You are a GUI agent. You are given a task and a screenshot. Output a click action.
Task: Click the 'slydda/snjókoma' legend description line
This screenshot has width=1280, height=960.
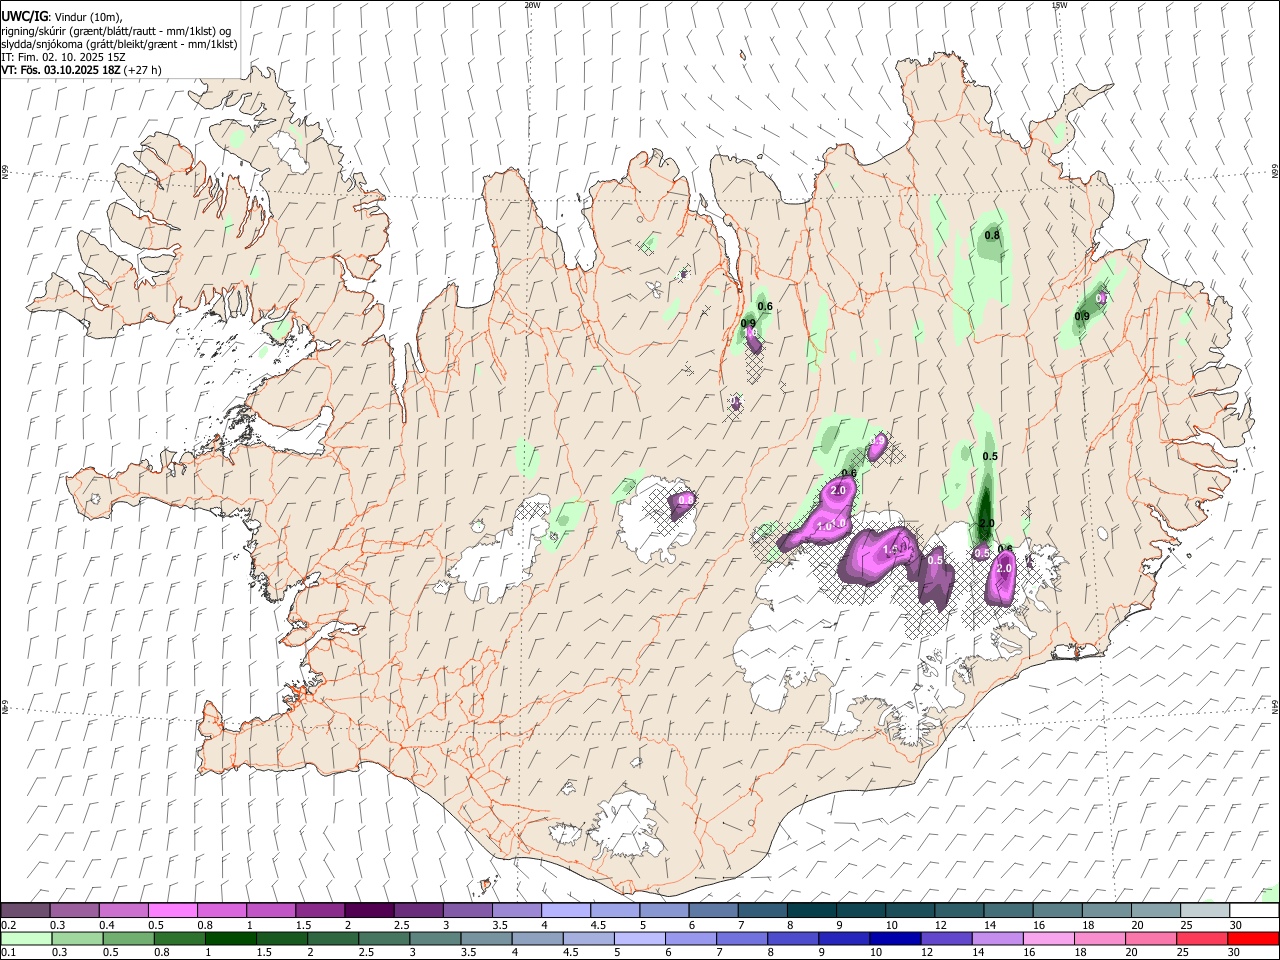119,44
